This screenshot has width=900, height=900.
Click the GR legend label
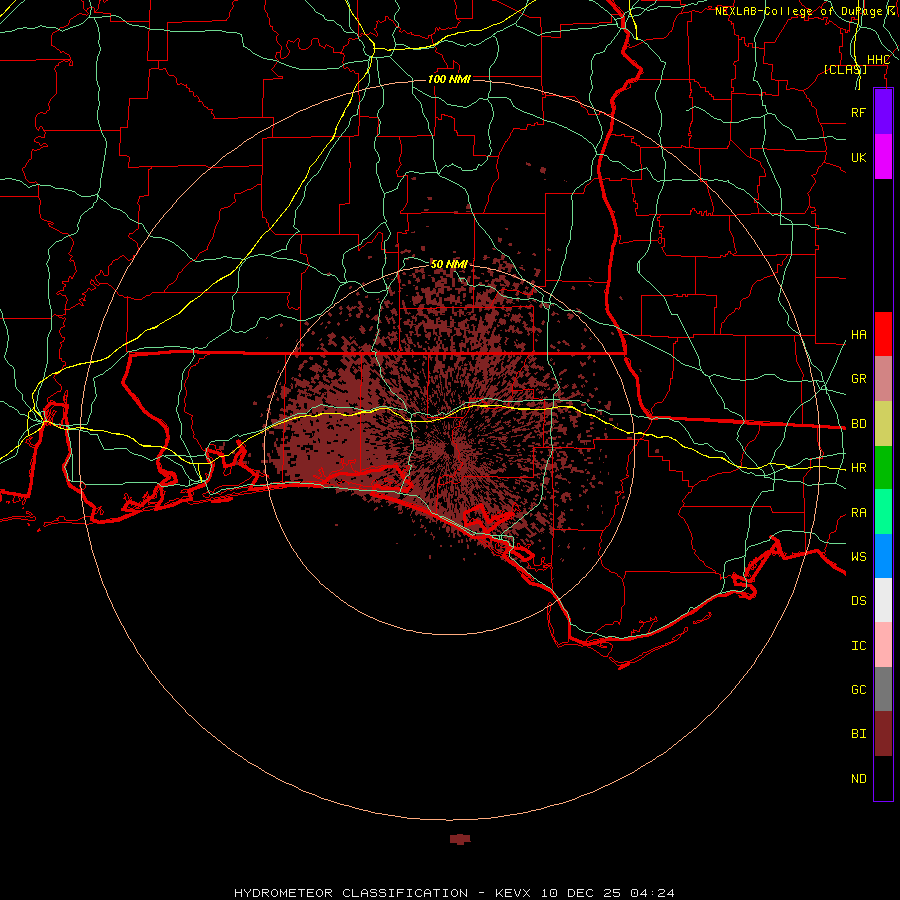(858, 379)
